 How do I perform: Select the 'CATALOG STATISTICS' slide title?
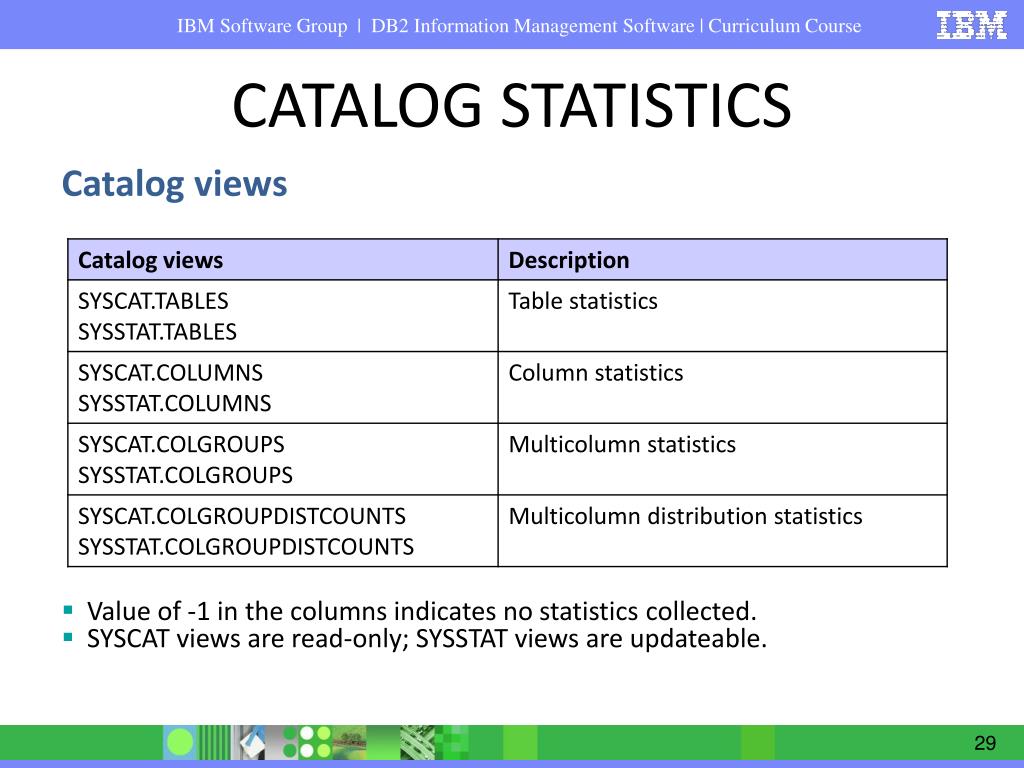pyautogui.click(x=511, y=105)
